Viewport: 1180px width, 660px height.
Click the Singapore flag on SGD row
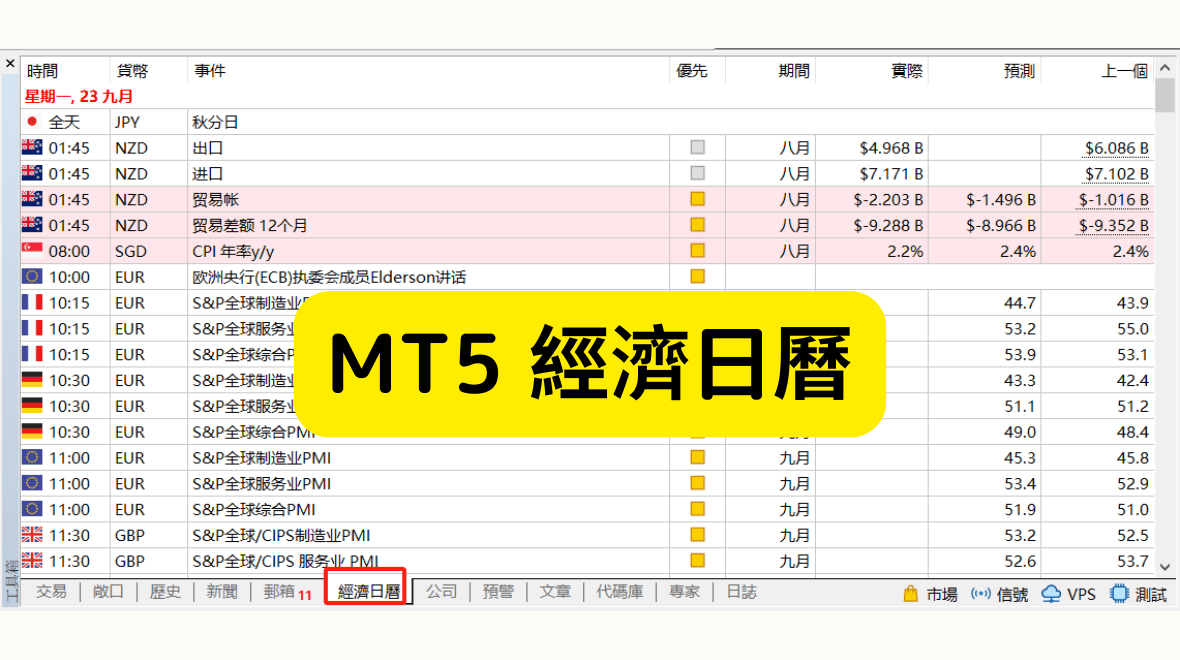[x=32, y=251]
